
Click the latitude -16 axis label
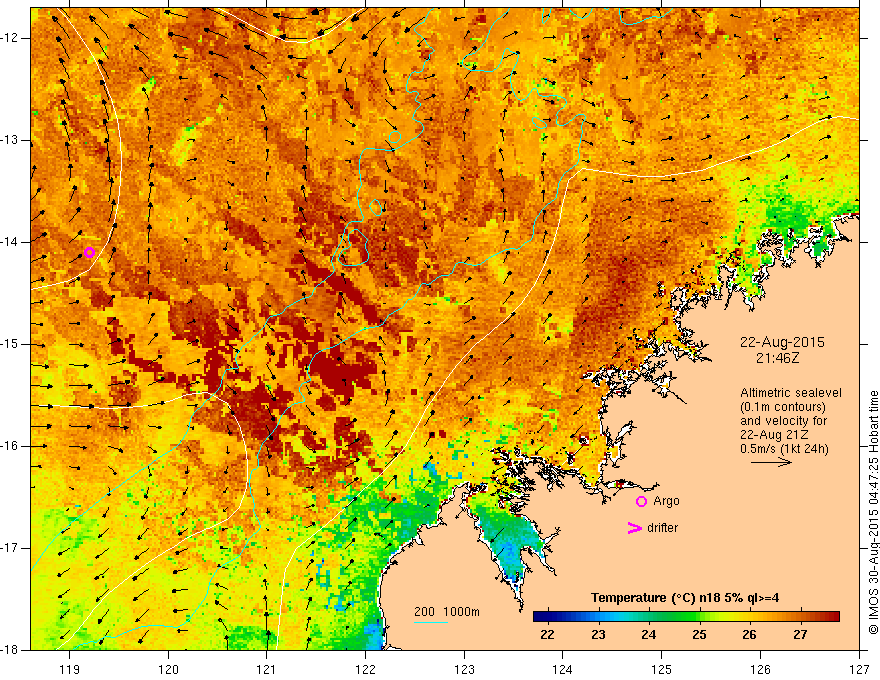click(x=11, y=447)
